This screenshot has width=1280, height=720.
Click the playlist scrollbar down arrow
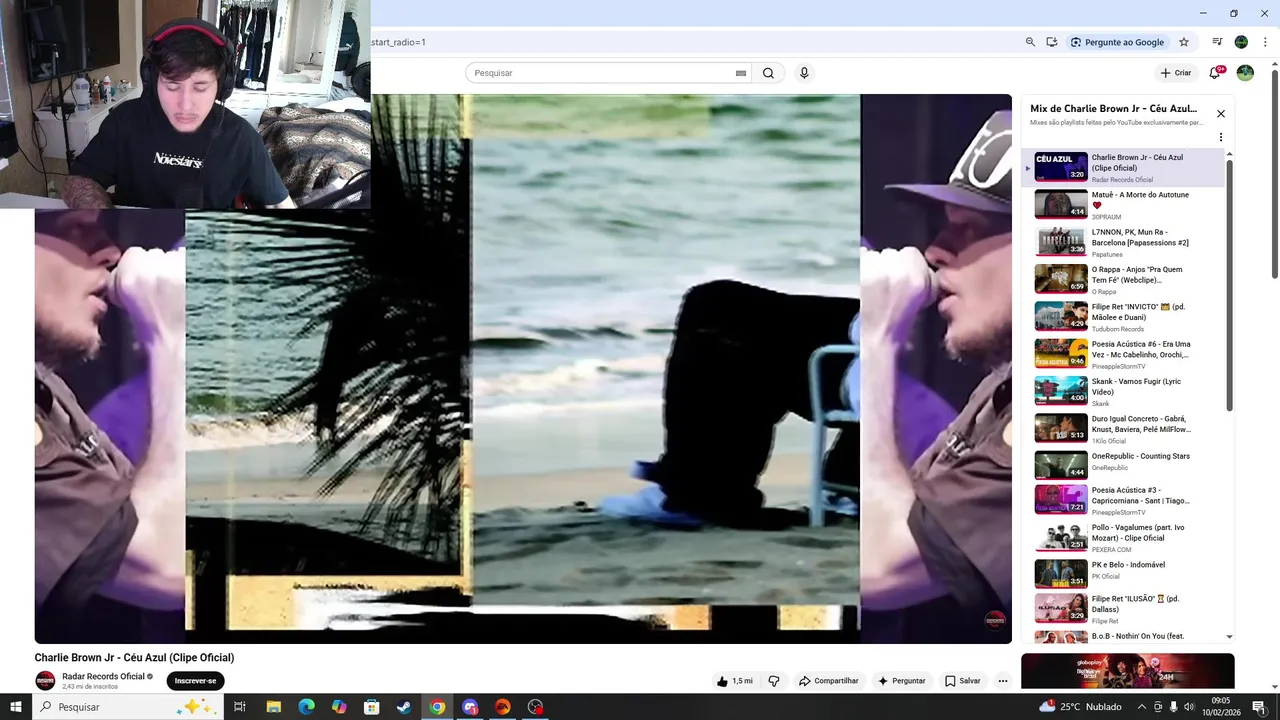tap(1229, 637)
